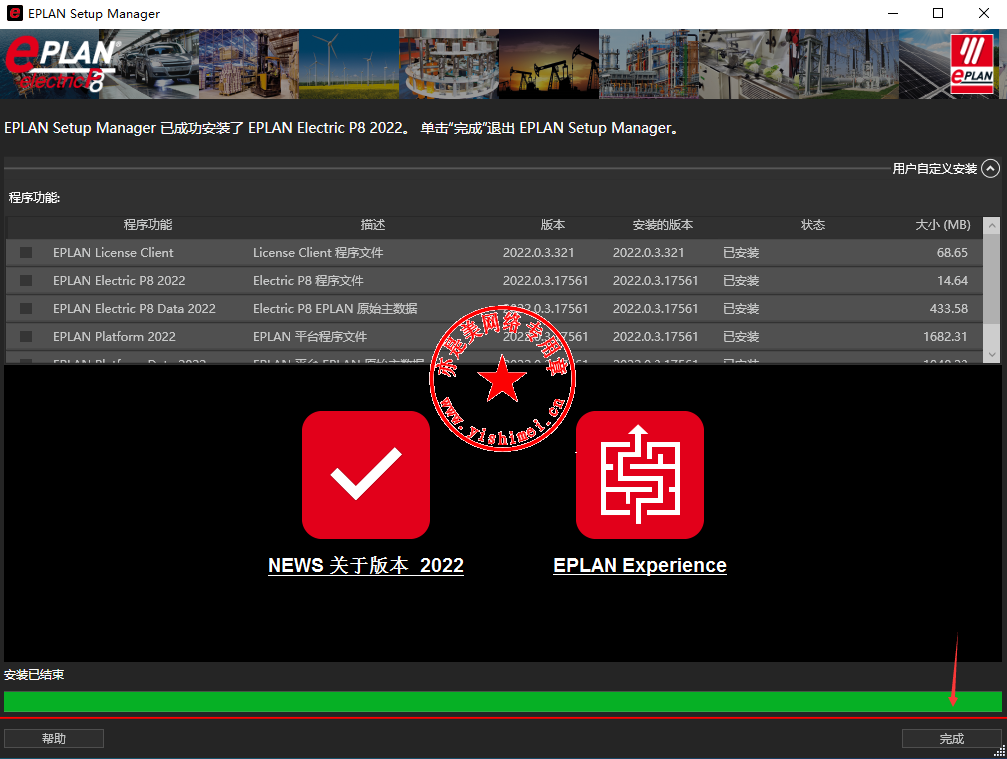Click the red EPLAN logo in banner corner

972,64
